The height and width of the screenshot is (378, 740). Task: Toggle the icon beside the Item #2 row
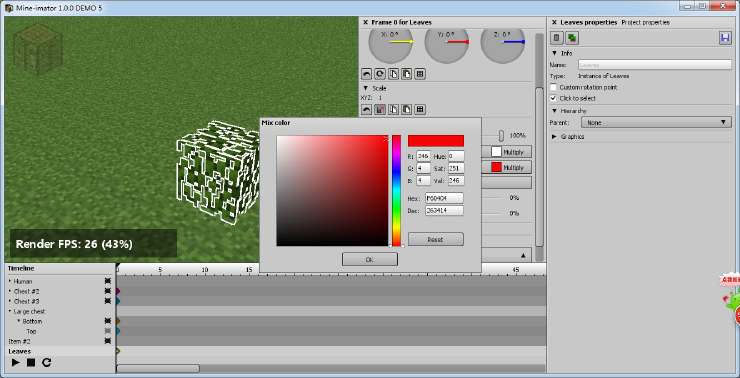coord(108,341)
